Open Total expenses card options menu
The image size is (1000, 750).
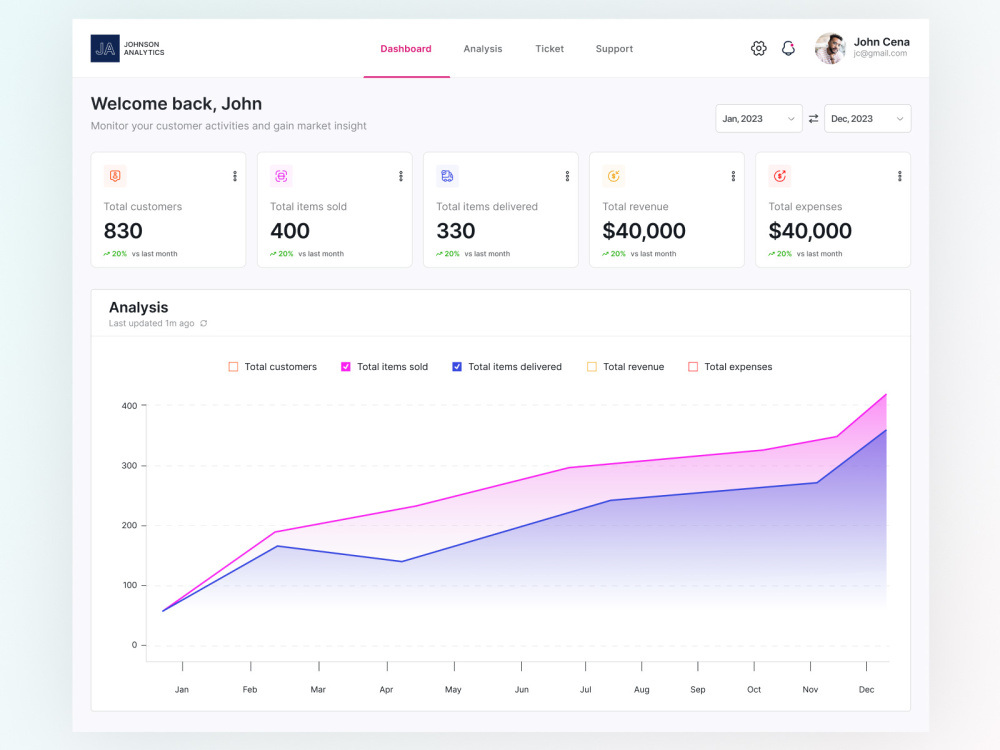coord(899,176)
